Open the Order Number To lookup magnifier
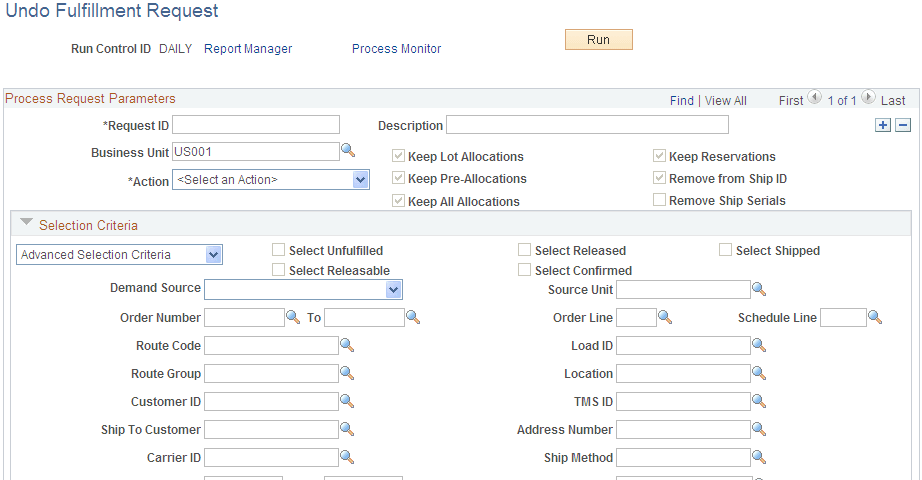 [413, 317]
